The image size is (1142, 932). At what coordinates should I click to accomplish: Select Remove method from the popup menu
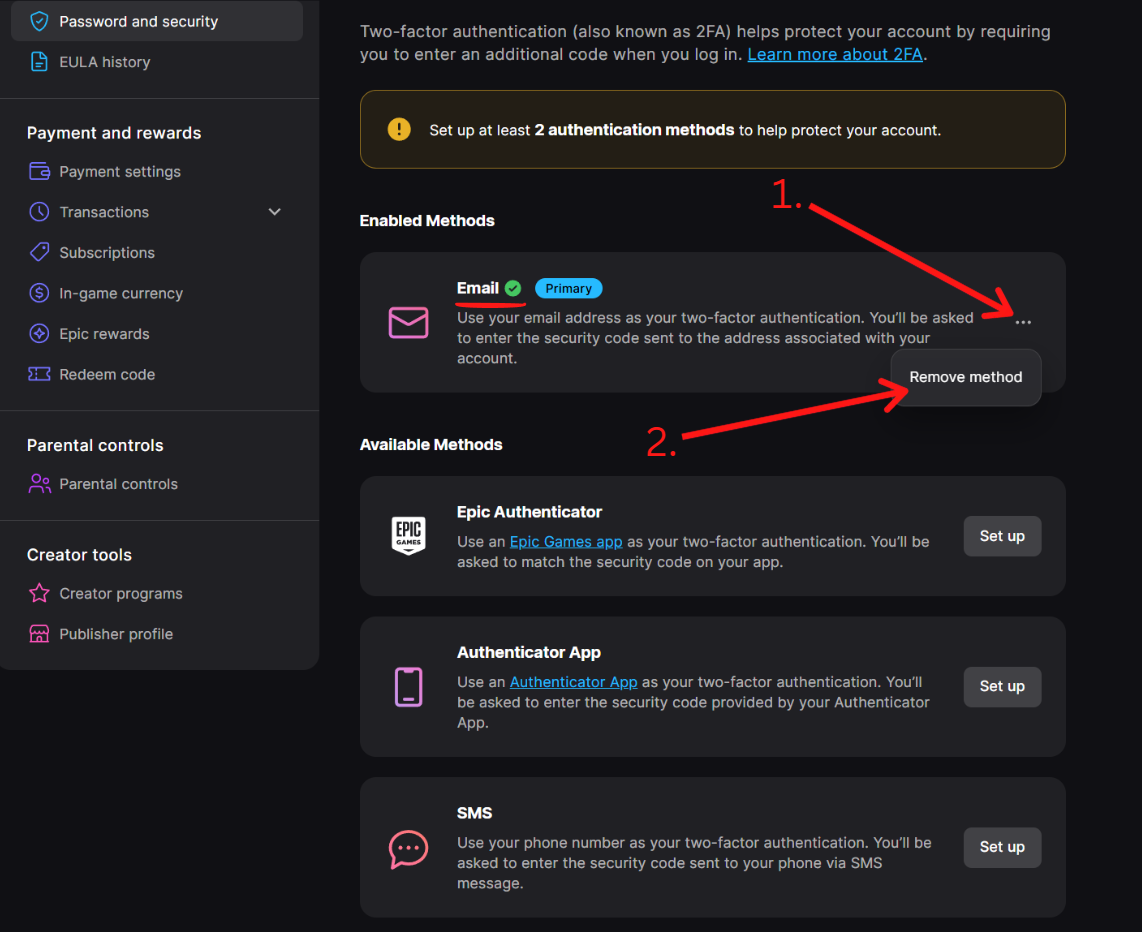click(965, 377)
